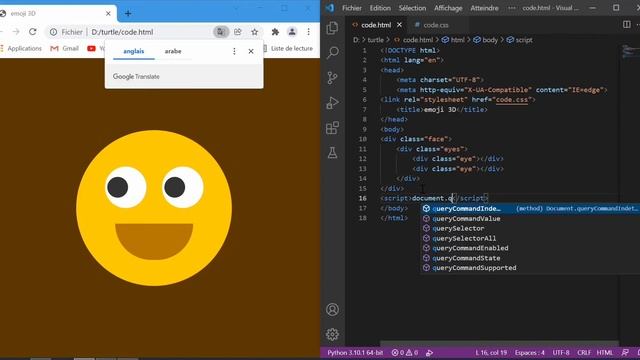Open the Affichage menu

tap(448, 8)
